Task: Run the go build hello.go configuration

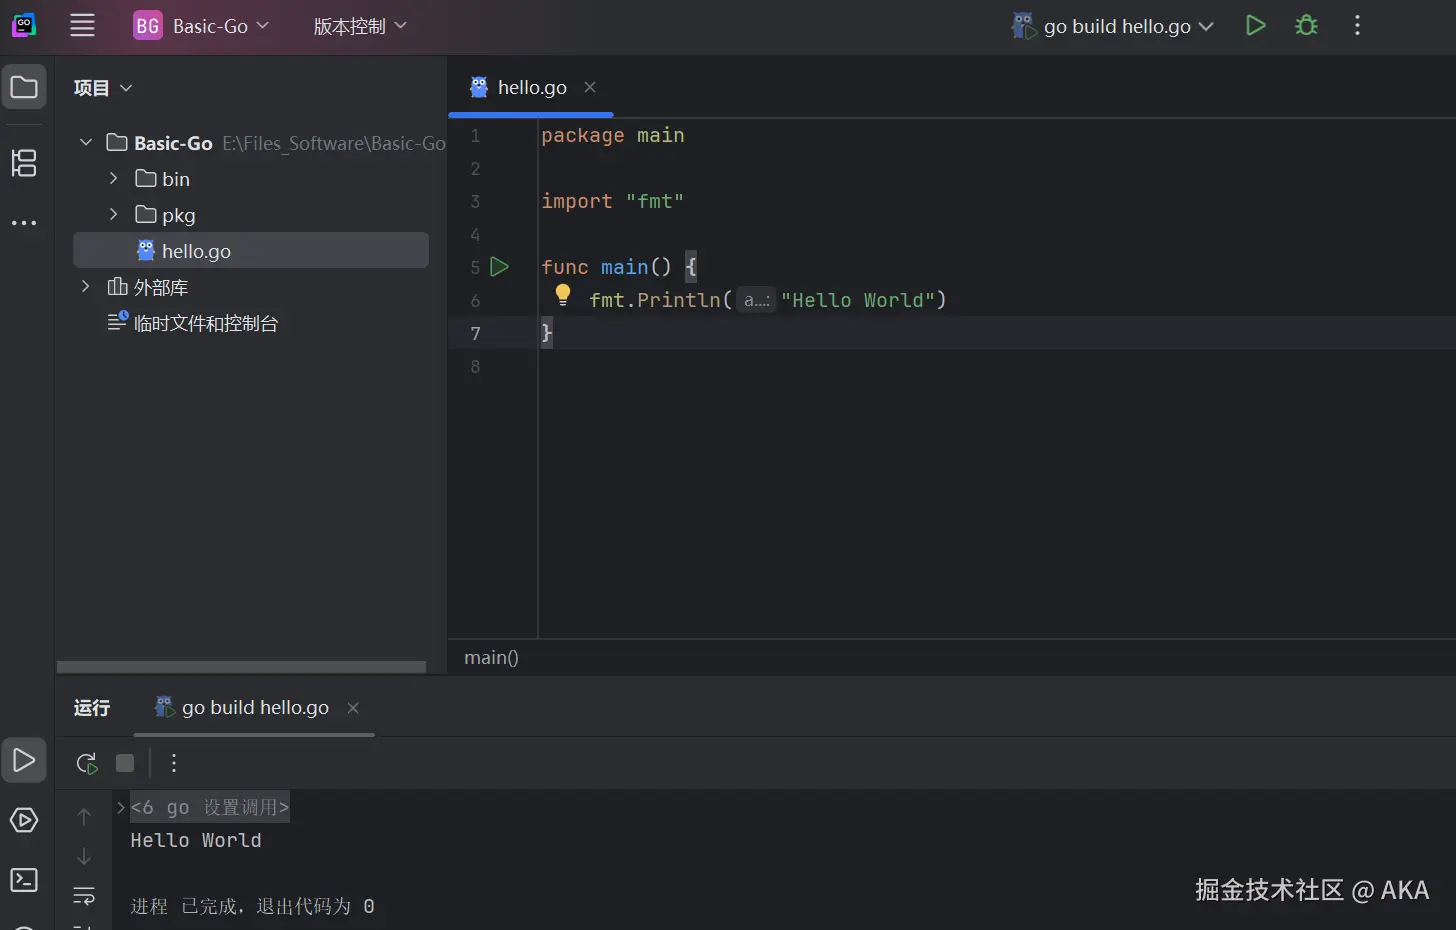Action: [1255, 26]
